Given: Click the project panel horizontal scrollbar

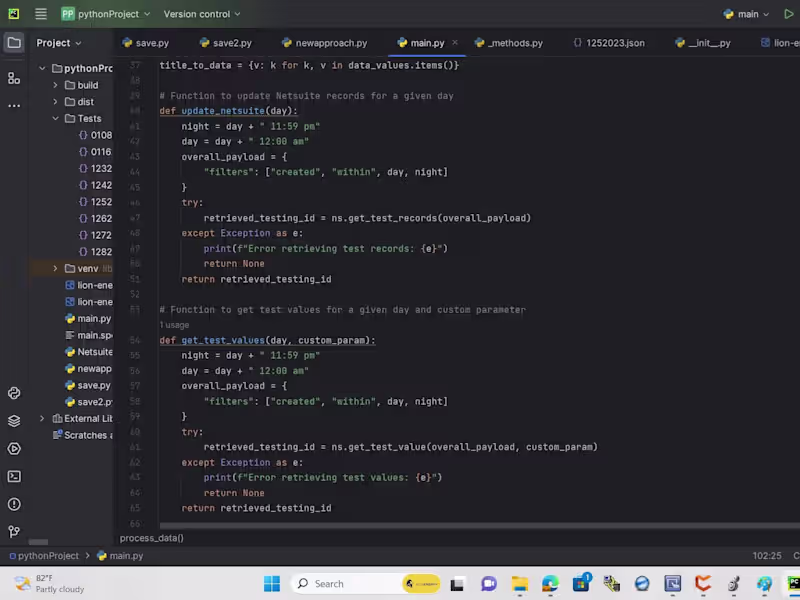Looking at the screenshot, I should (38, 542).
